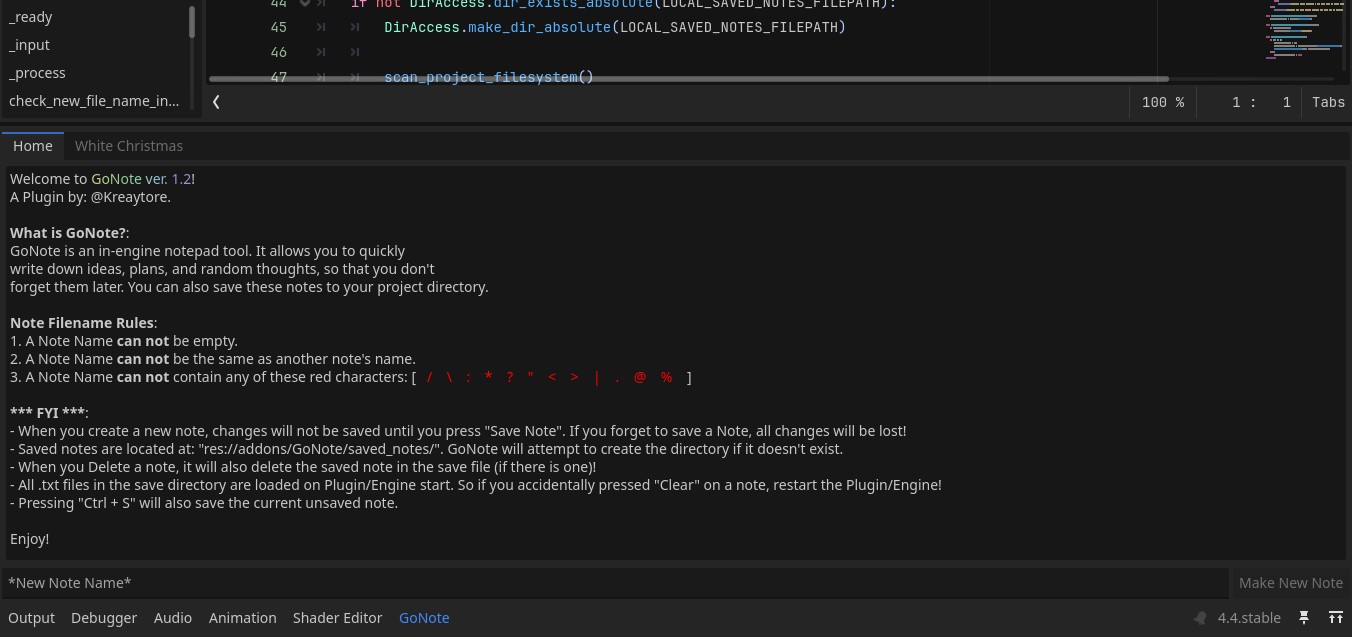Switch to the Home note tab
Image resolution: width=1352 pixels, height=637 pixels.
tap(33, 146)
